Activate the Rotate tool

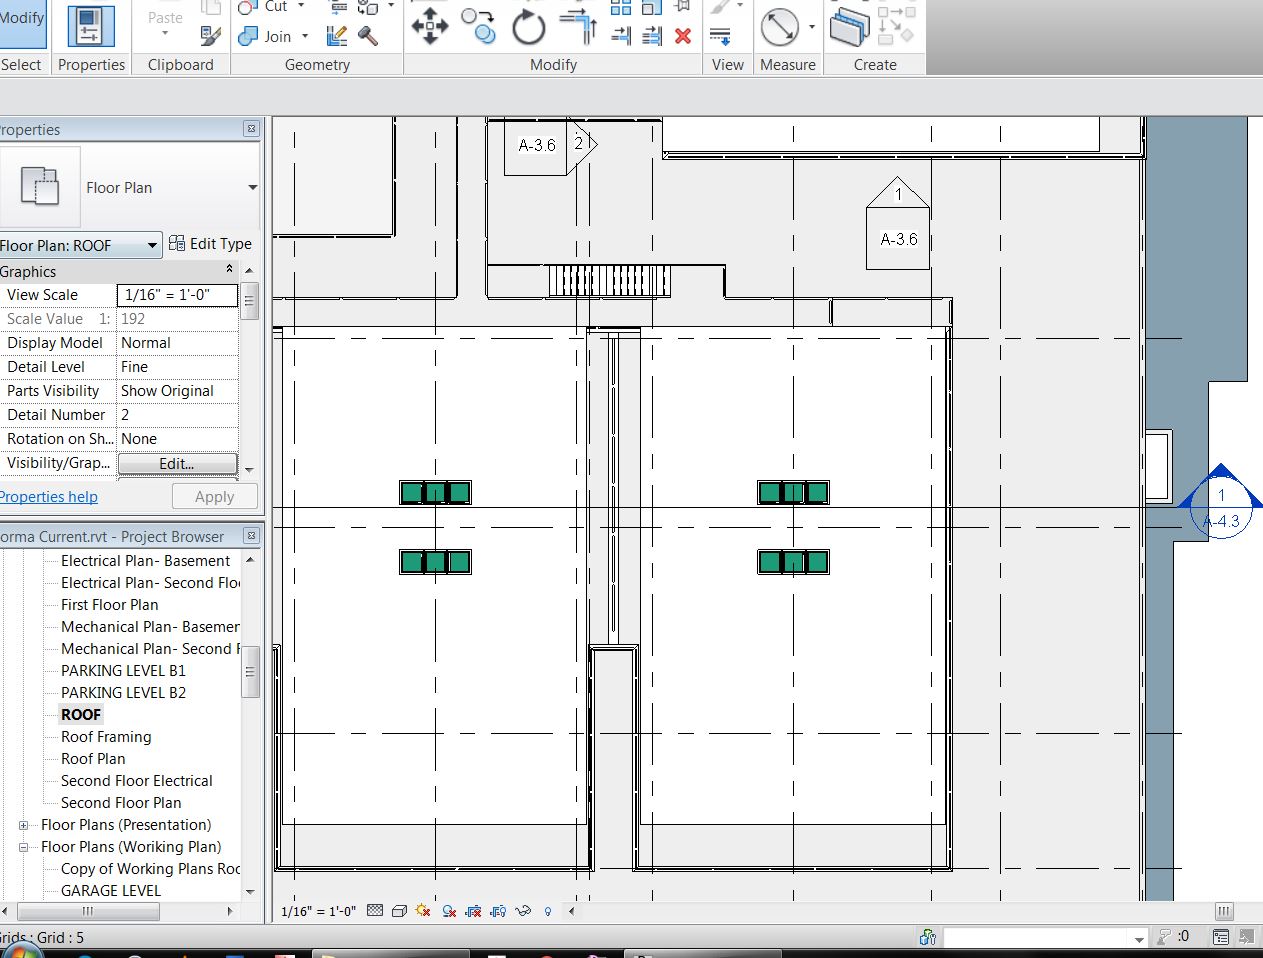click(x=528, y=27)
